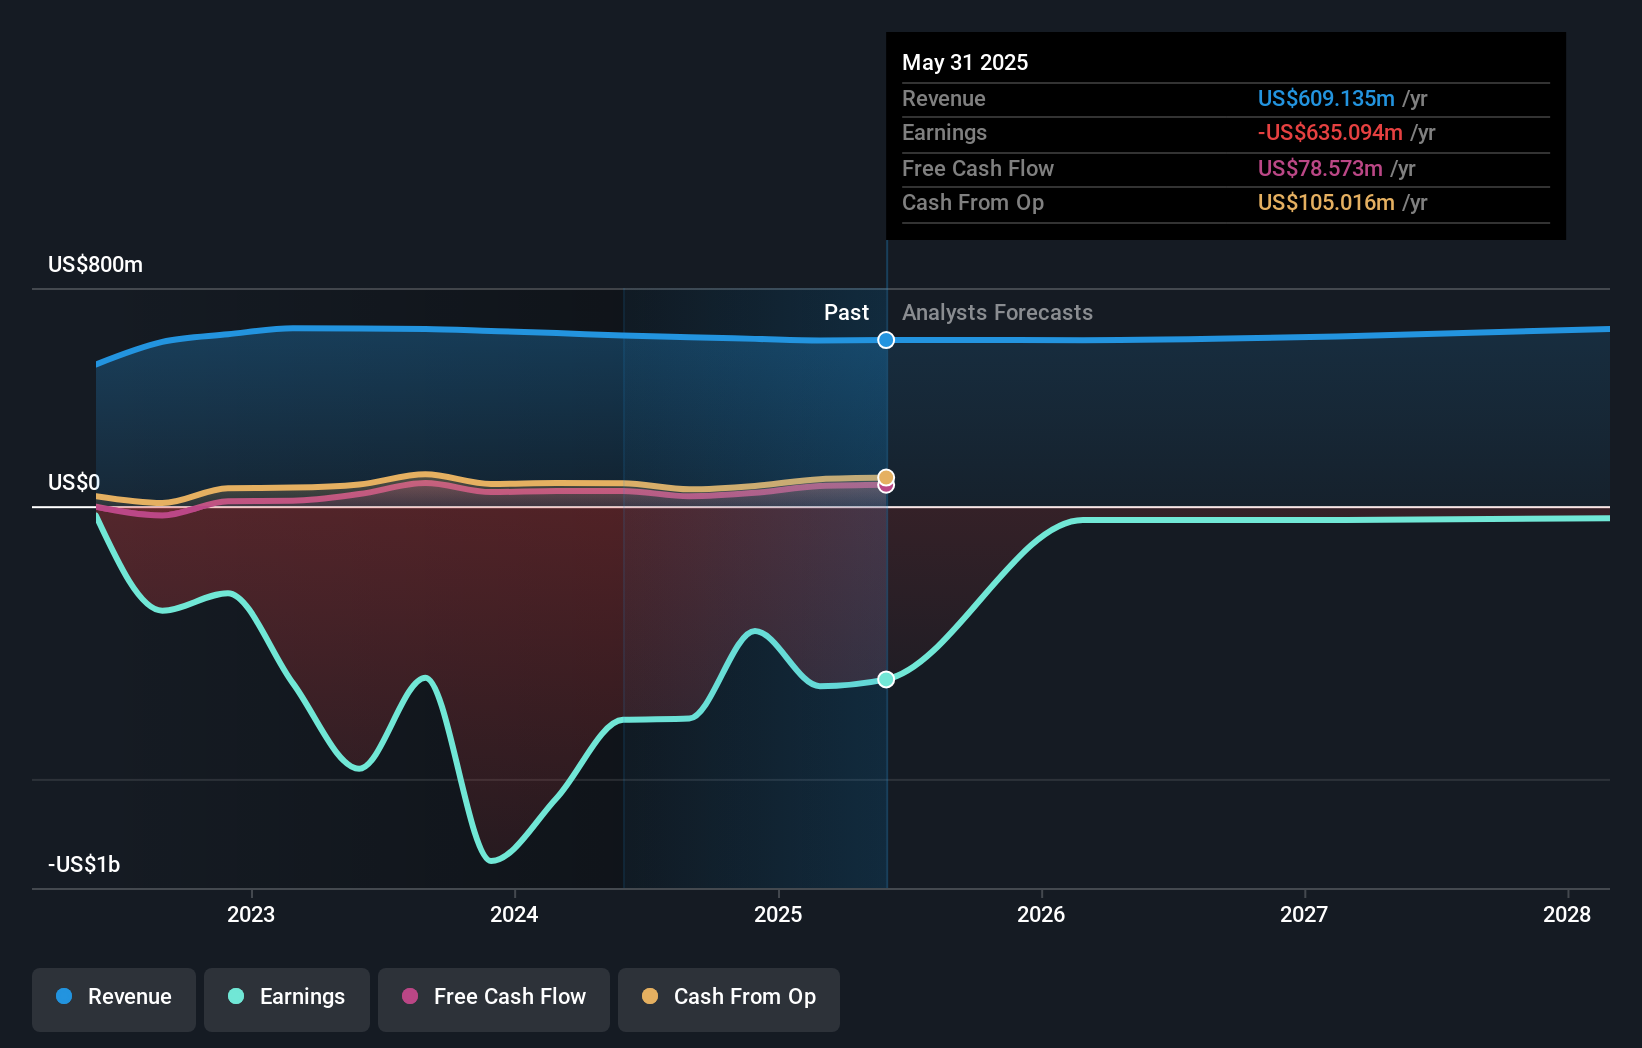The width and height of the screenshot is (1642, 1048).
Task: Click the US$800m y-axis label
Action: (x=95, y=265)
